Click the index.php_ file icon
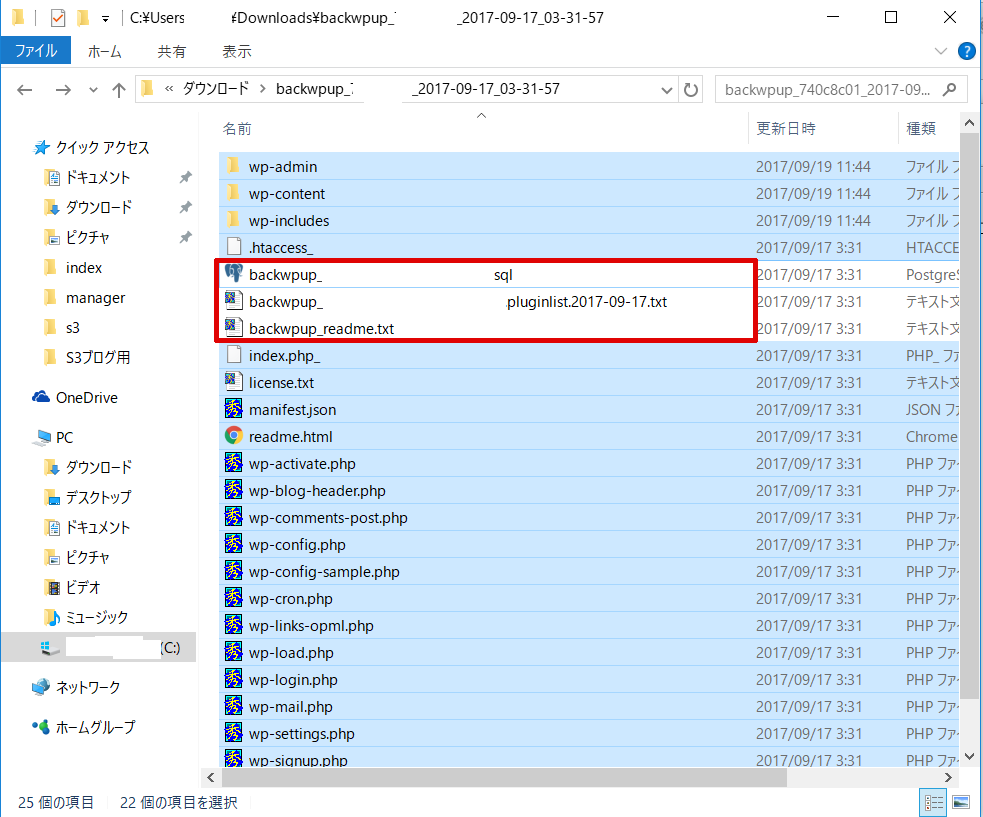Screen dimensions: 983x817 tap(234, 355)
